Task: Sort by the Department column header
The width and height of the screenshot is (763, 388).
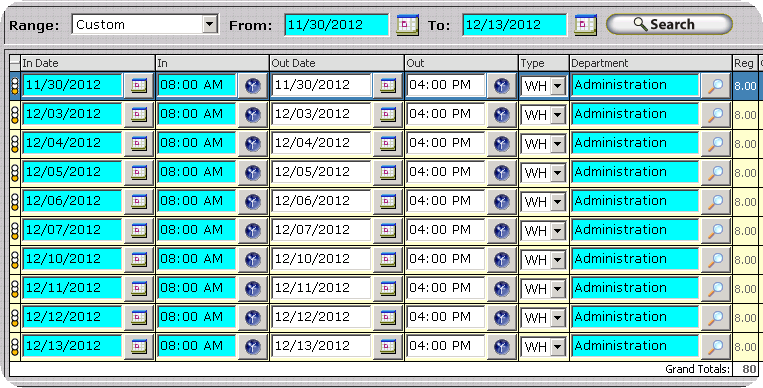Action: tap(651, 63)
